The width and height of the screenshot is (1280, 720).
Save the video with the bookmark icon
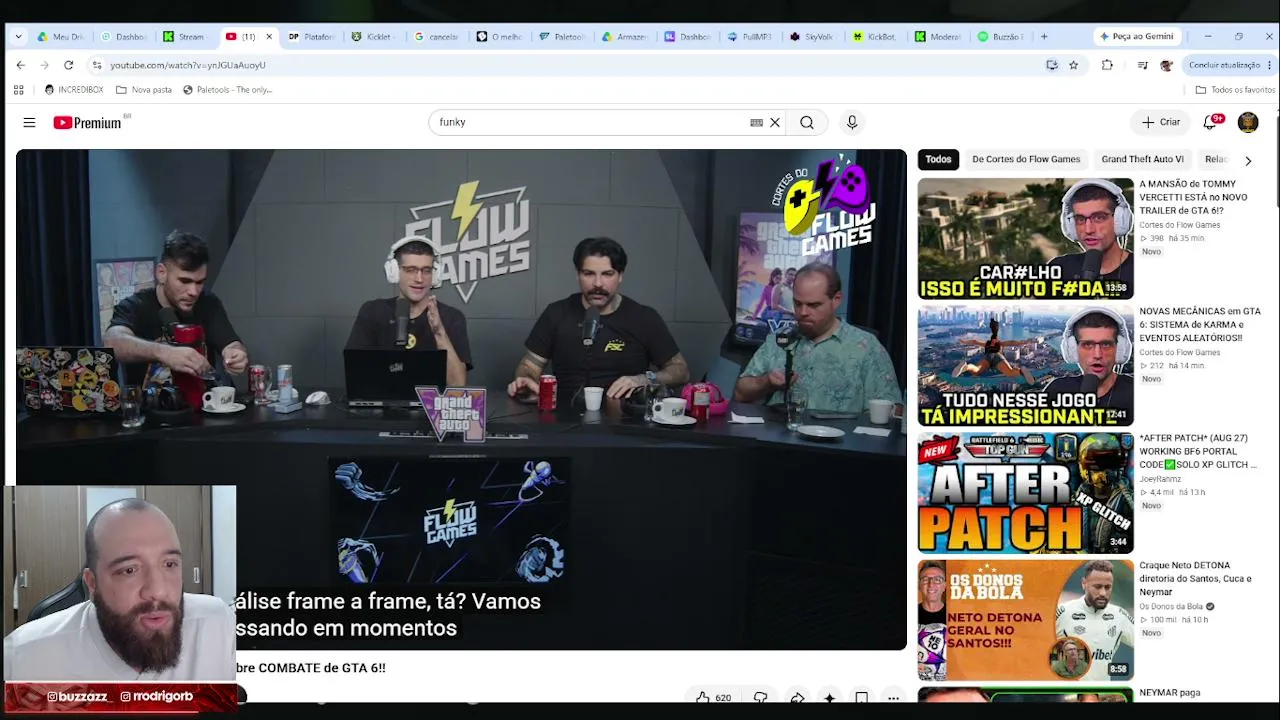861,698
